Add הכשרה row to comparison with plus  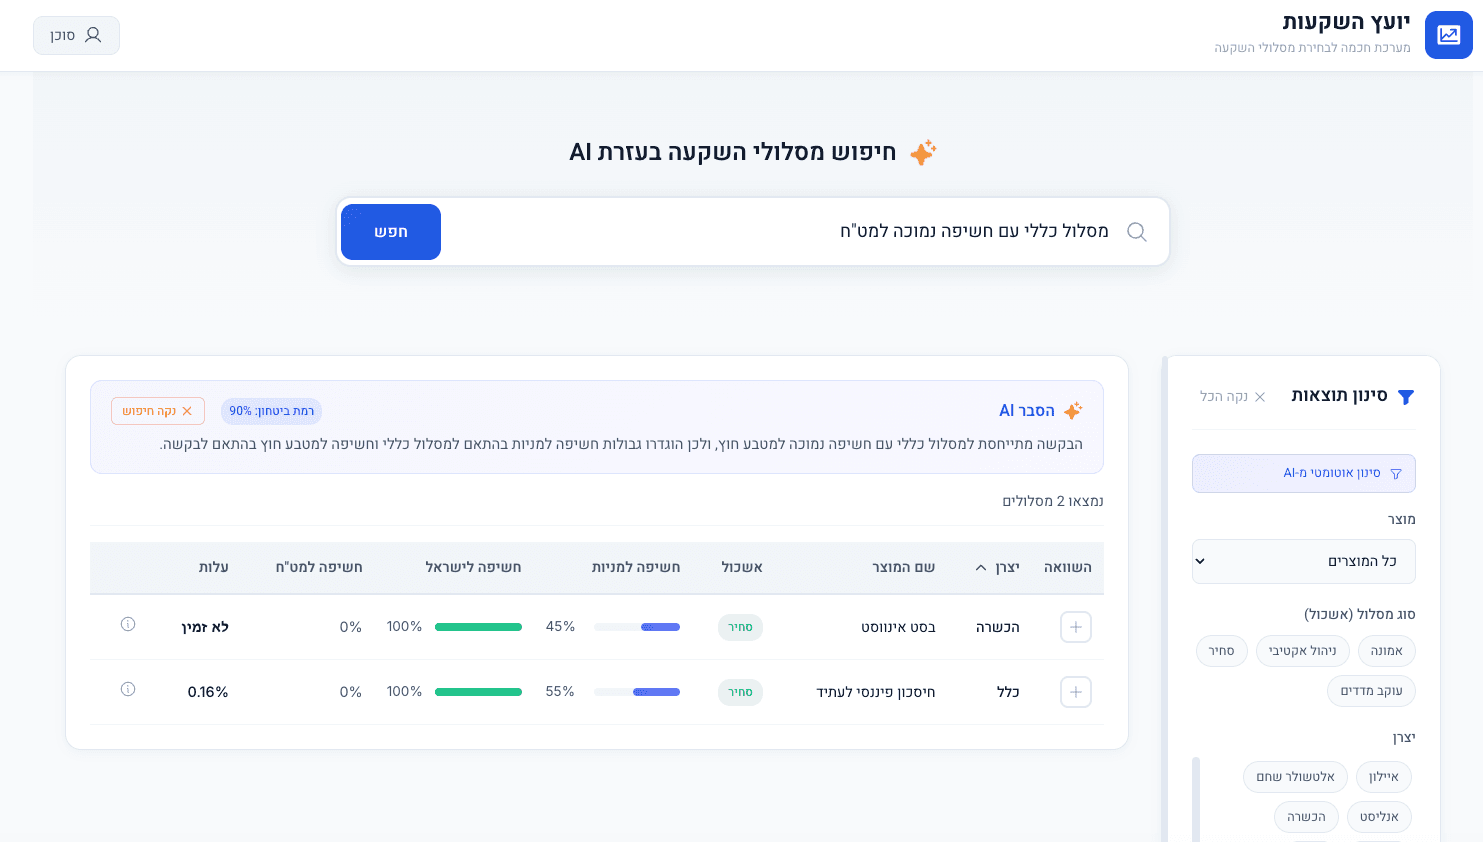(1076, 627)
